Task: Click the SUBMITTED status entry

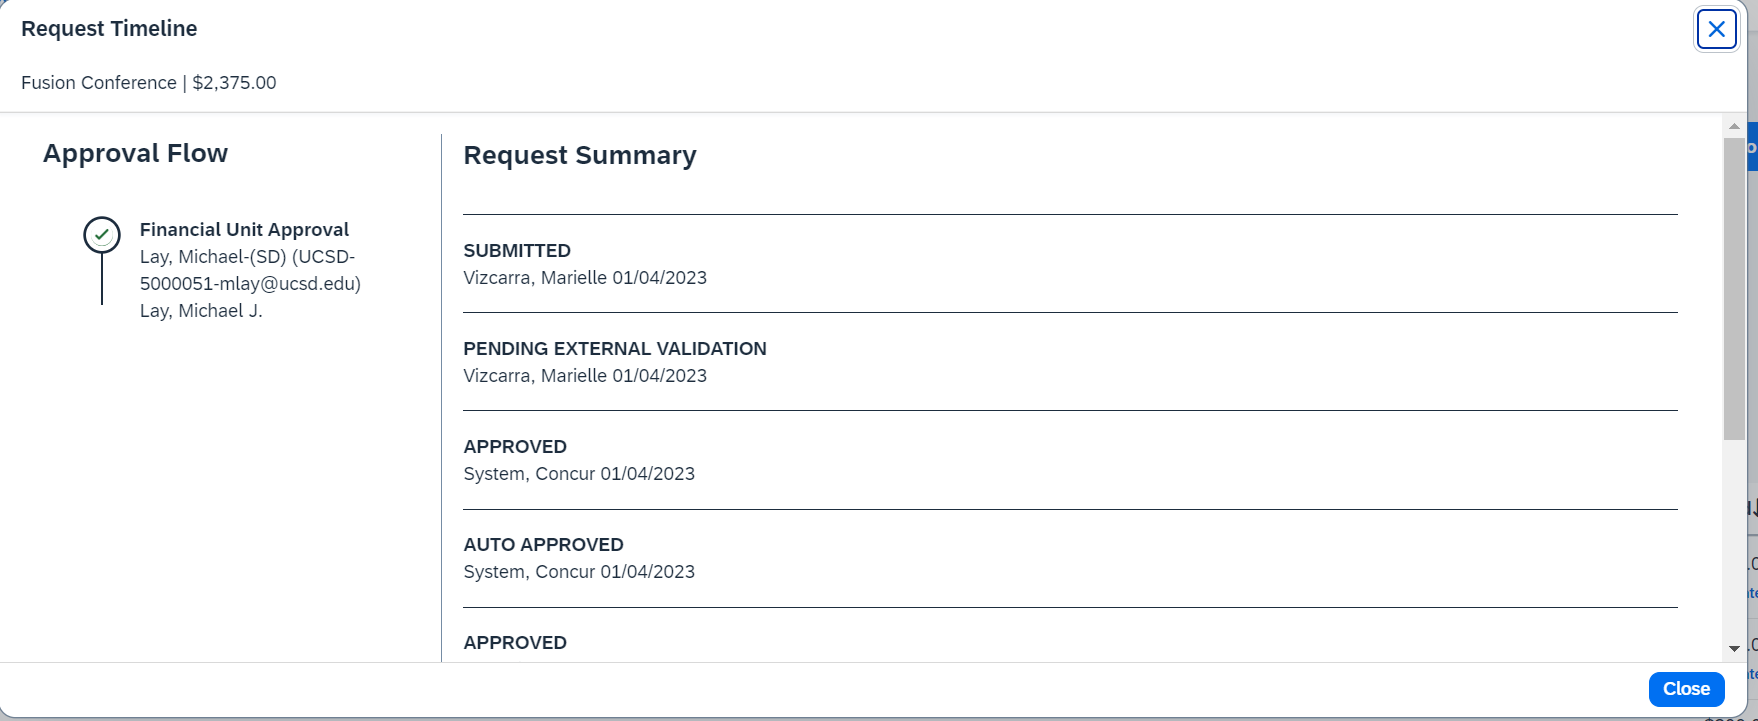Action: click(517, 251)
